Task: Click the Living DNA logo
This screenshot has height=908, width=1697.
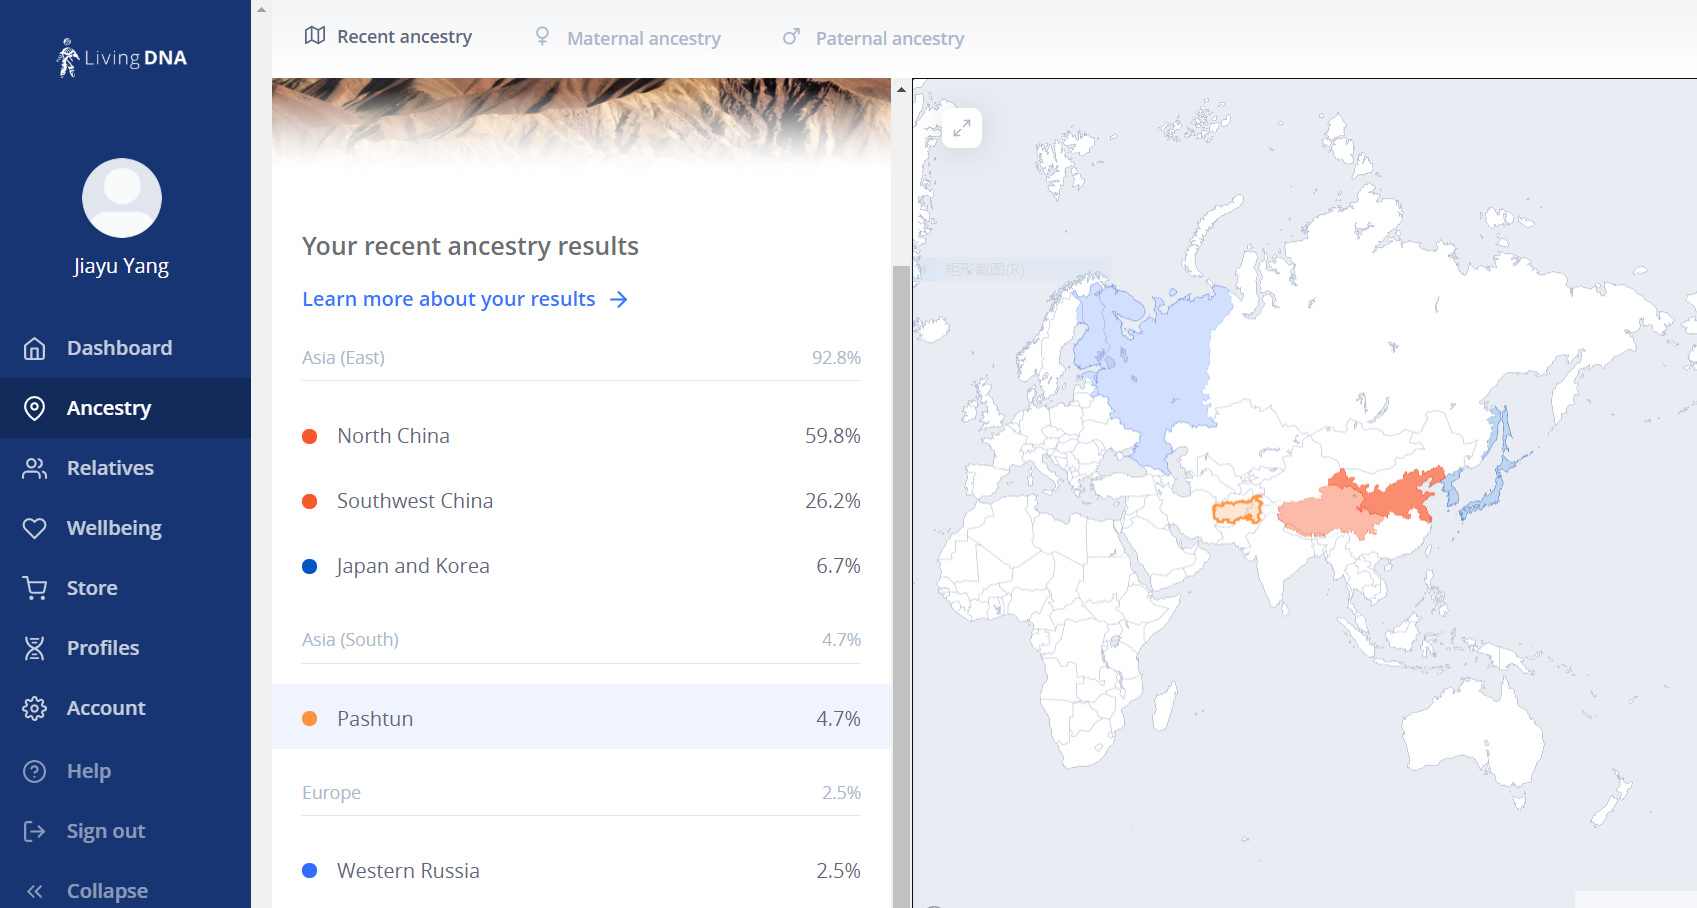Action: [x=122, y=58]
